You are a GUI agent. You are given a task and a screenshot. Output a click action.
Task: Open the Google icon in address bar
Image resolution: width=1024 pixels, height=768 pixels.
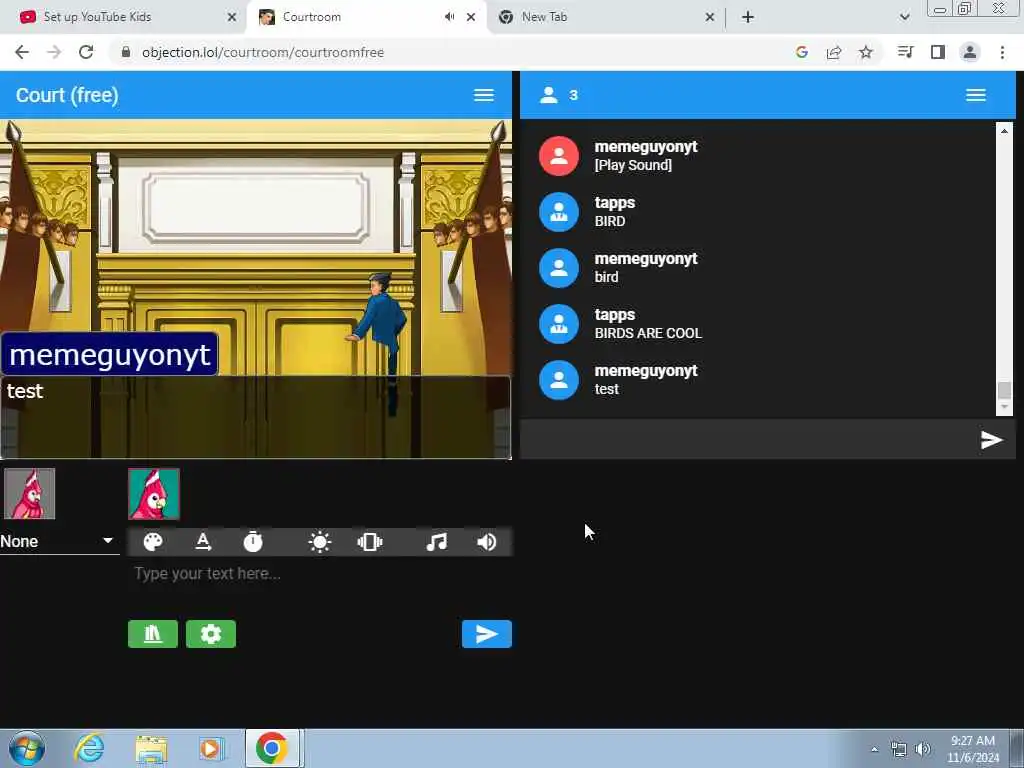[x=802, y=52]
